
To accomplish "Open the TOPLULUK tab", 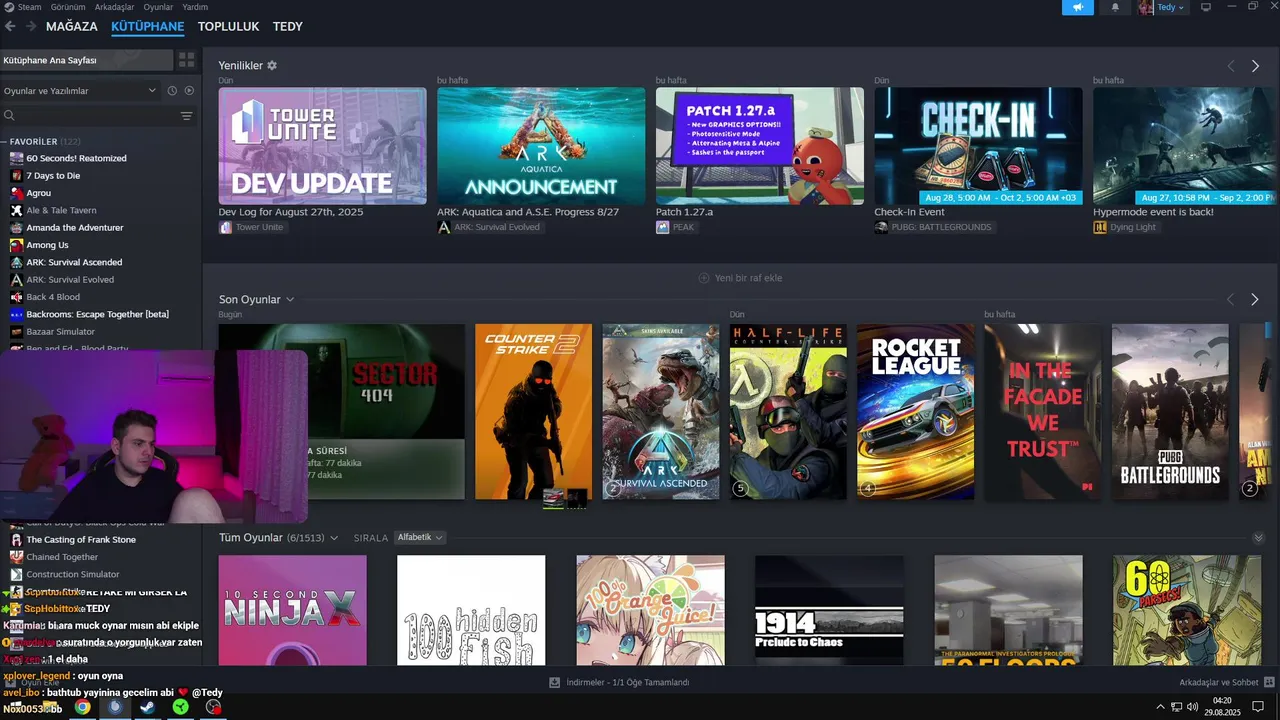I will [229, 26].
